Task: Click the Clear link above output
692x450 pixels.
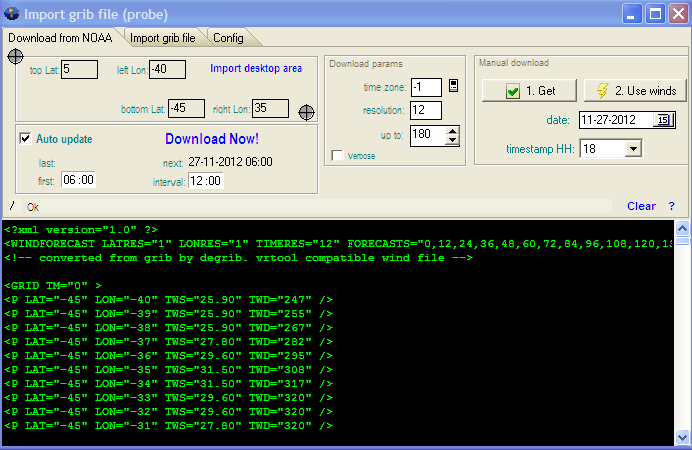Action: coord(641,206)
